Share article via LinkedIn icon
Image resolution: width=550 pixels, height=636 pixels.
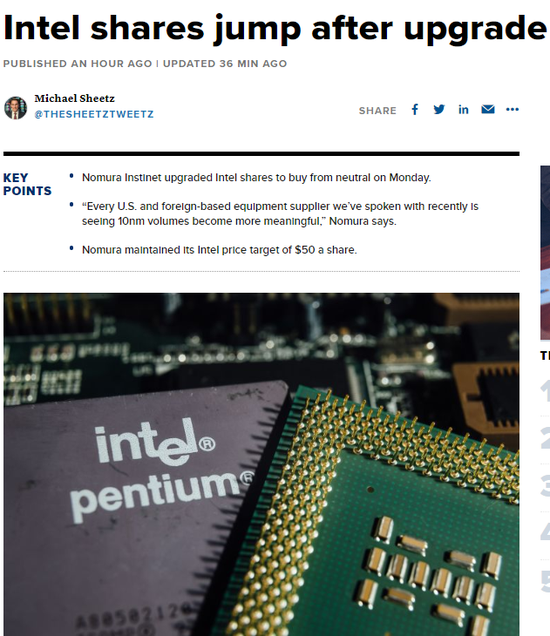[463, 110]
